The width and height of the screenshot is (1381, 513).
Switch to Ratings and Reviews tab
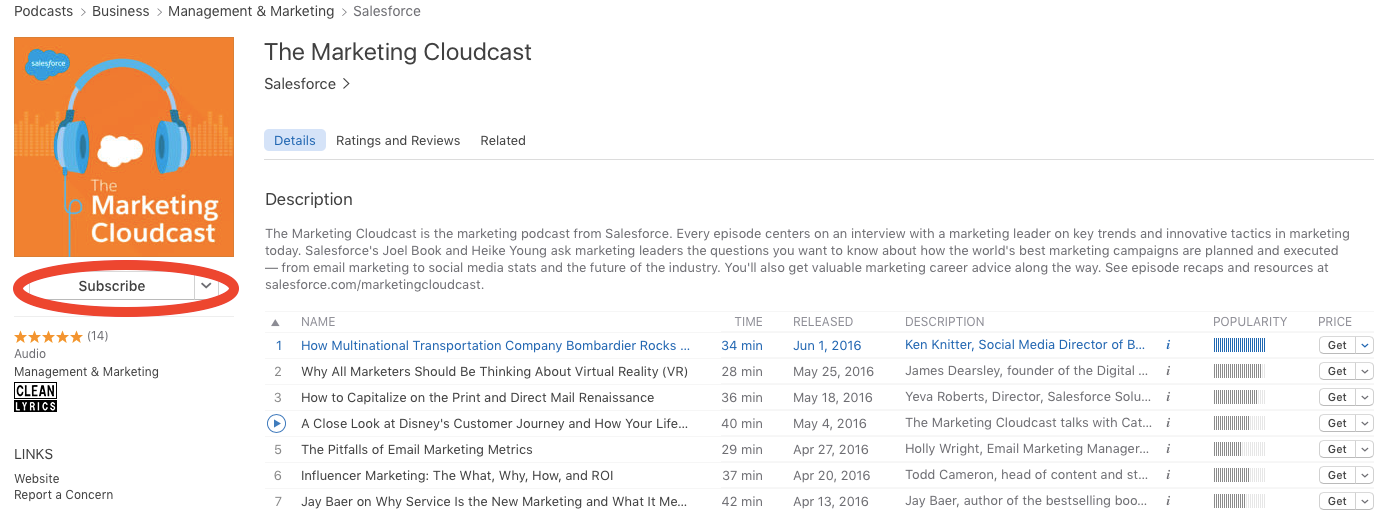point(398,140)
